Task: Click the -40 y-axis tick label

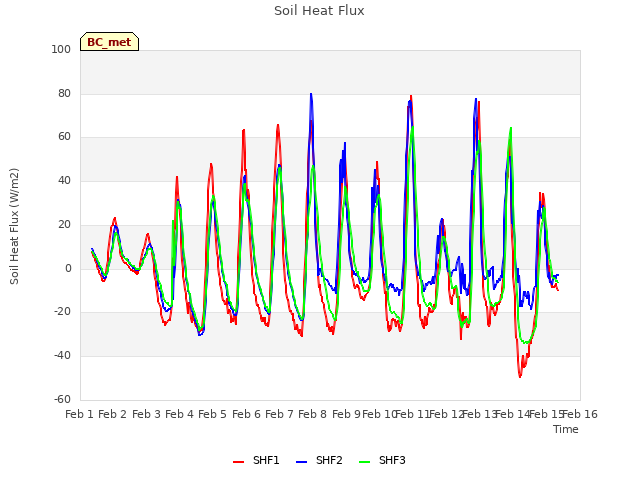Action: (x=62, y=356)
